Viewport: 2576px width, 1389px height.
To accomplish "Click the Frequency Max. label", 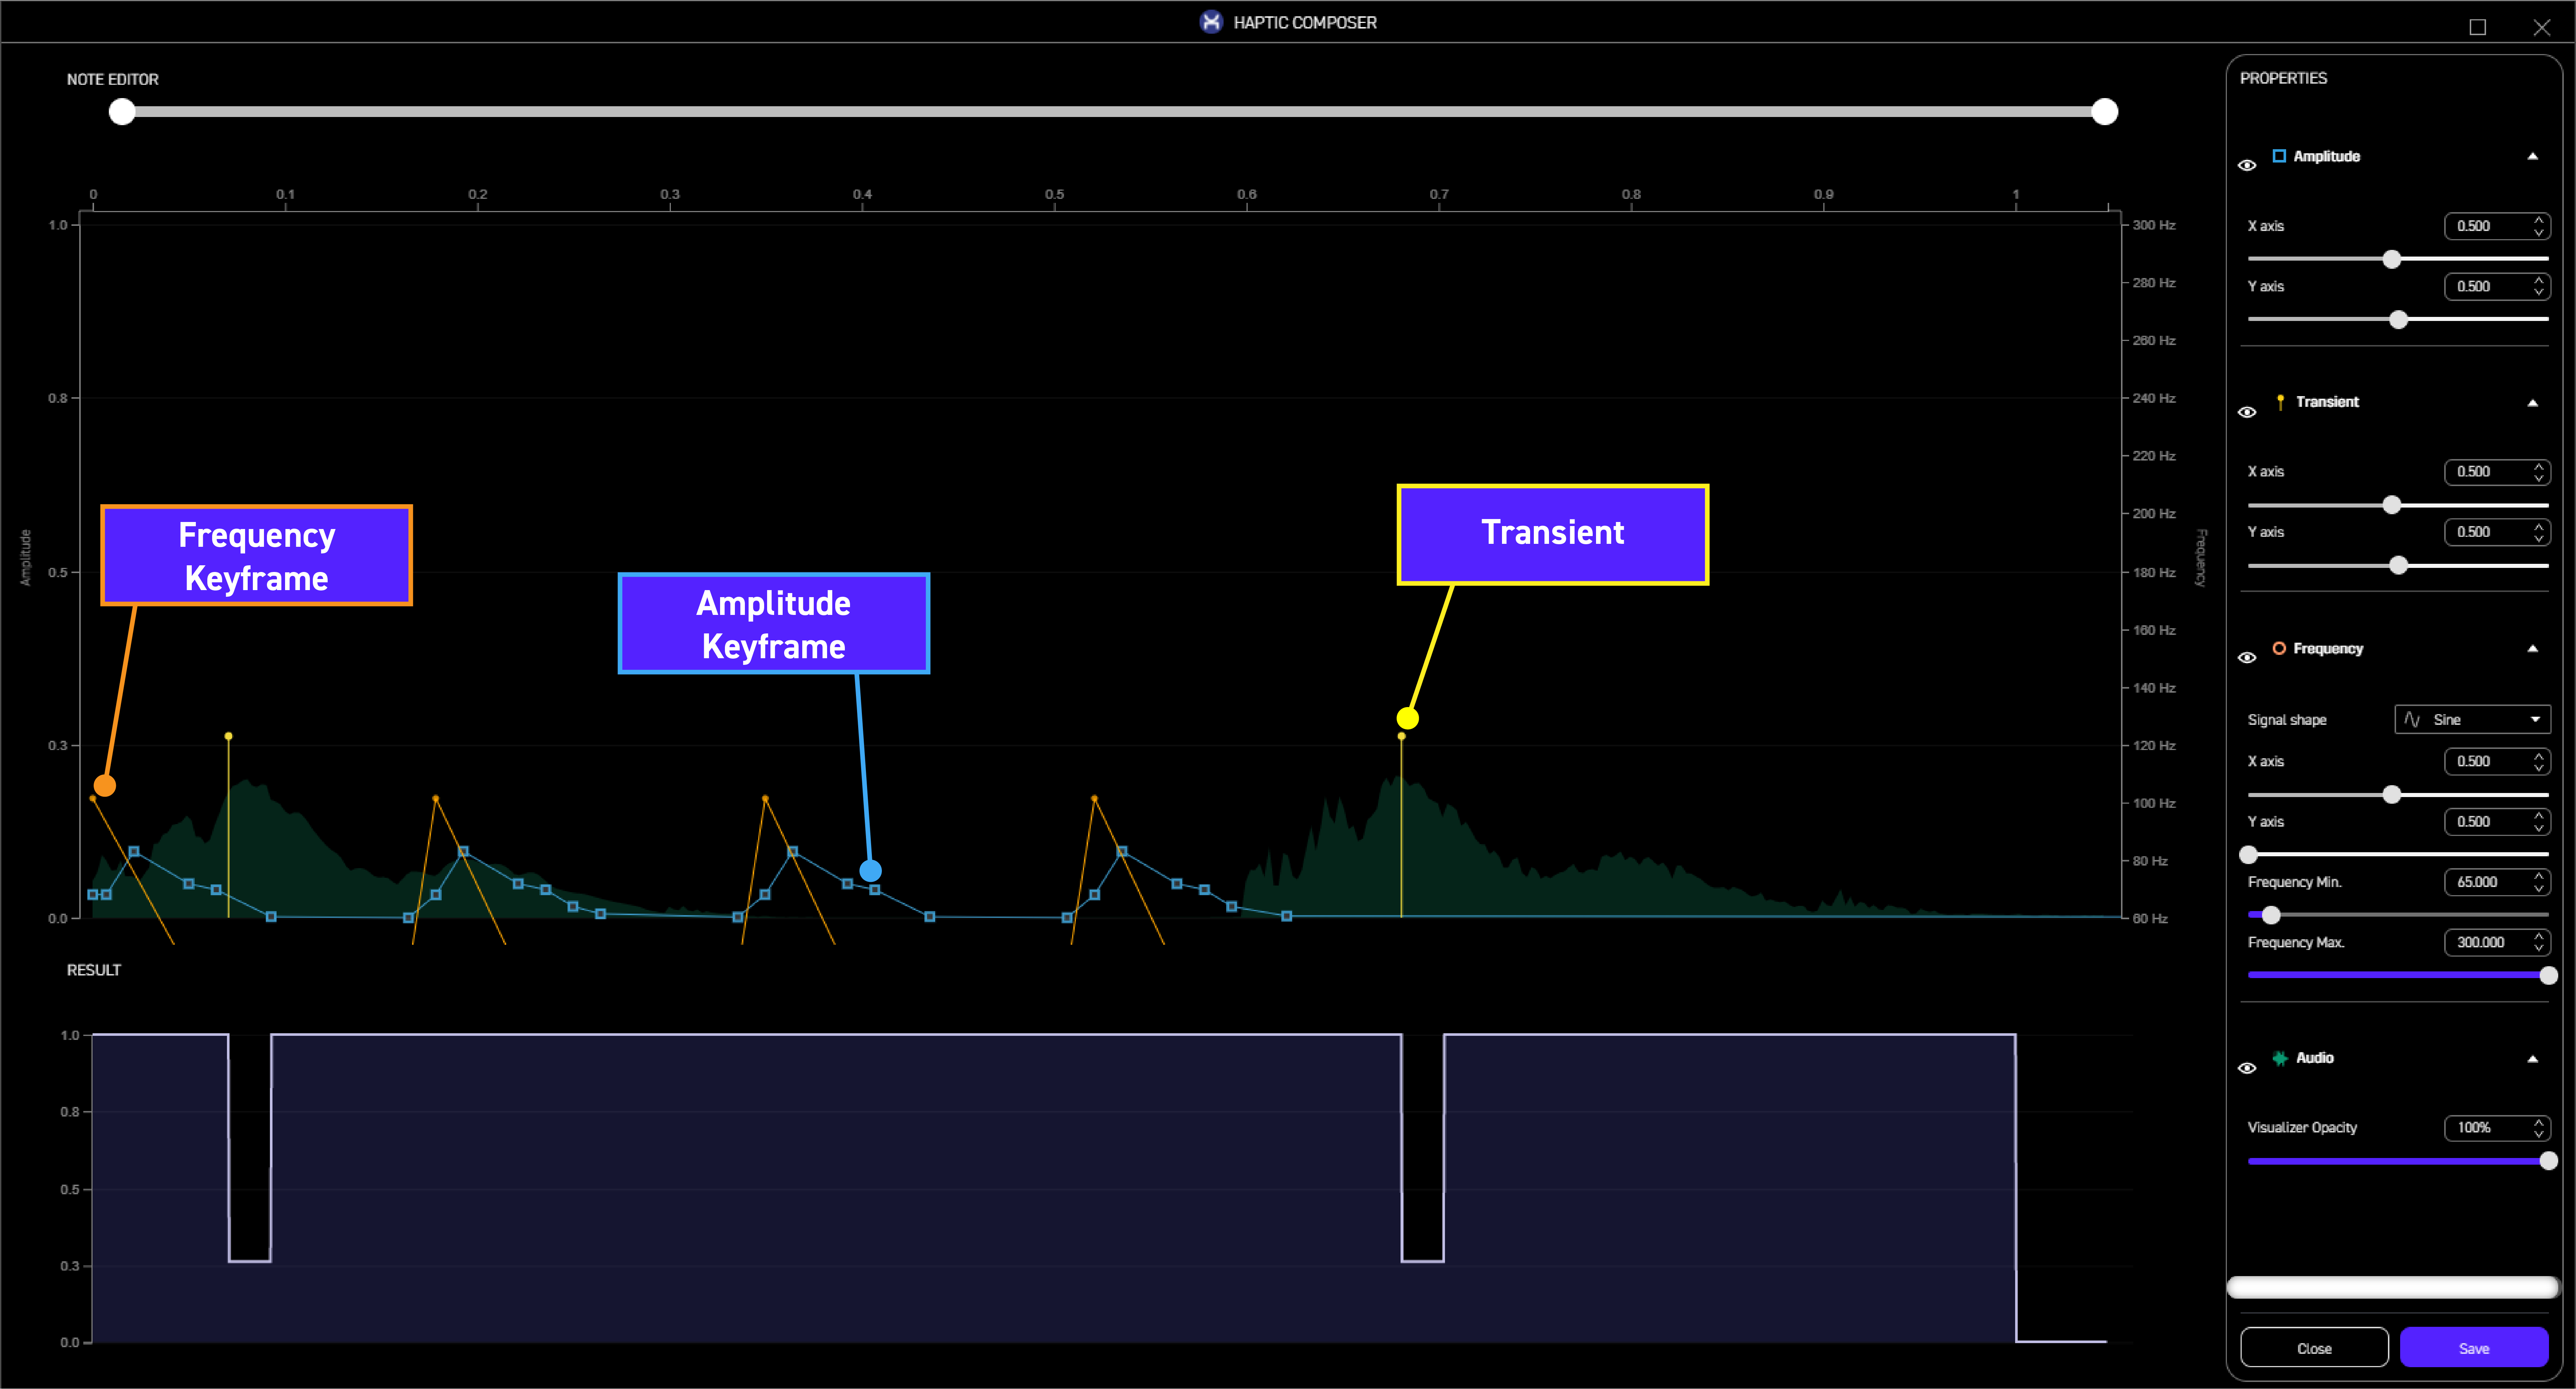I will click(2296, 943).
